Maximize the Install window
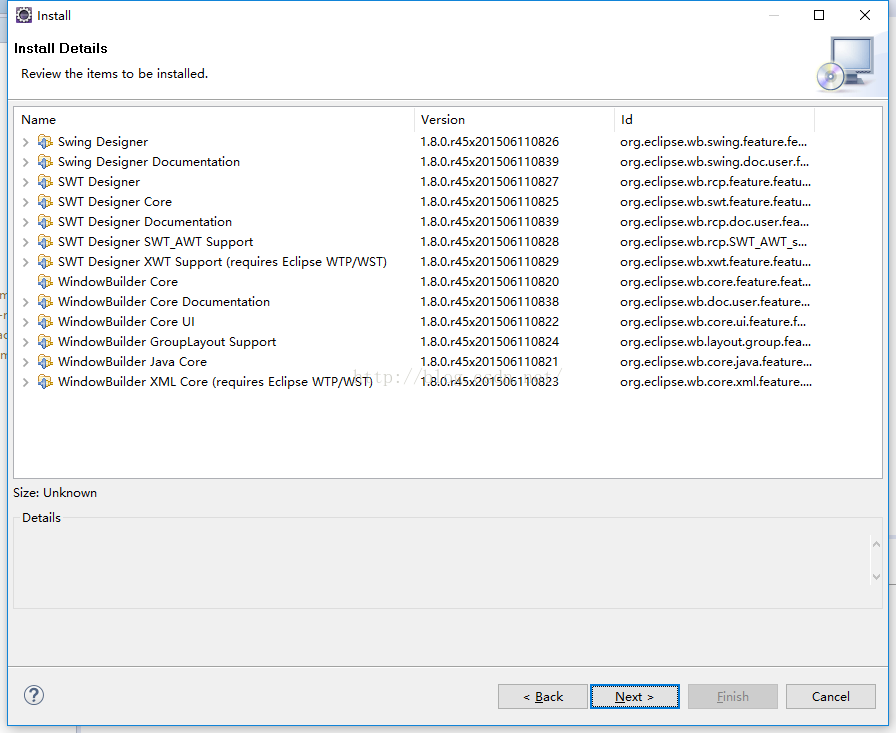The height and width of the screenshot is (733, 896). (819, 15)
